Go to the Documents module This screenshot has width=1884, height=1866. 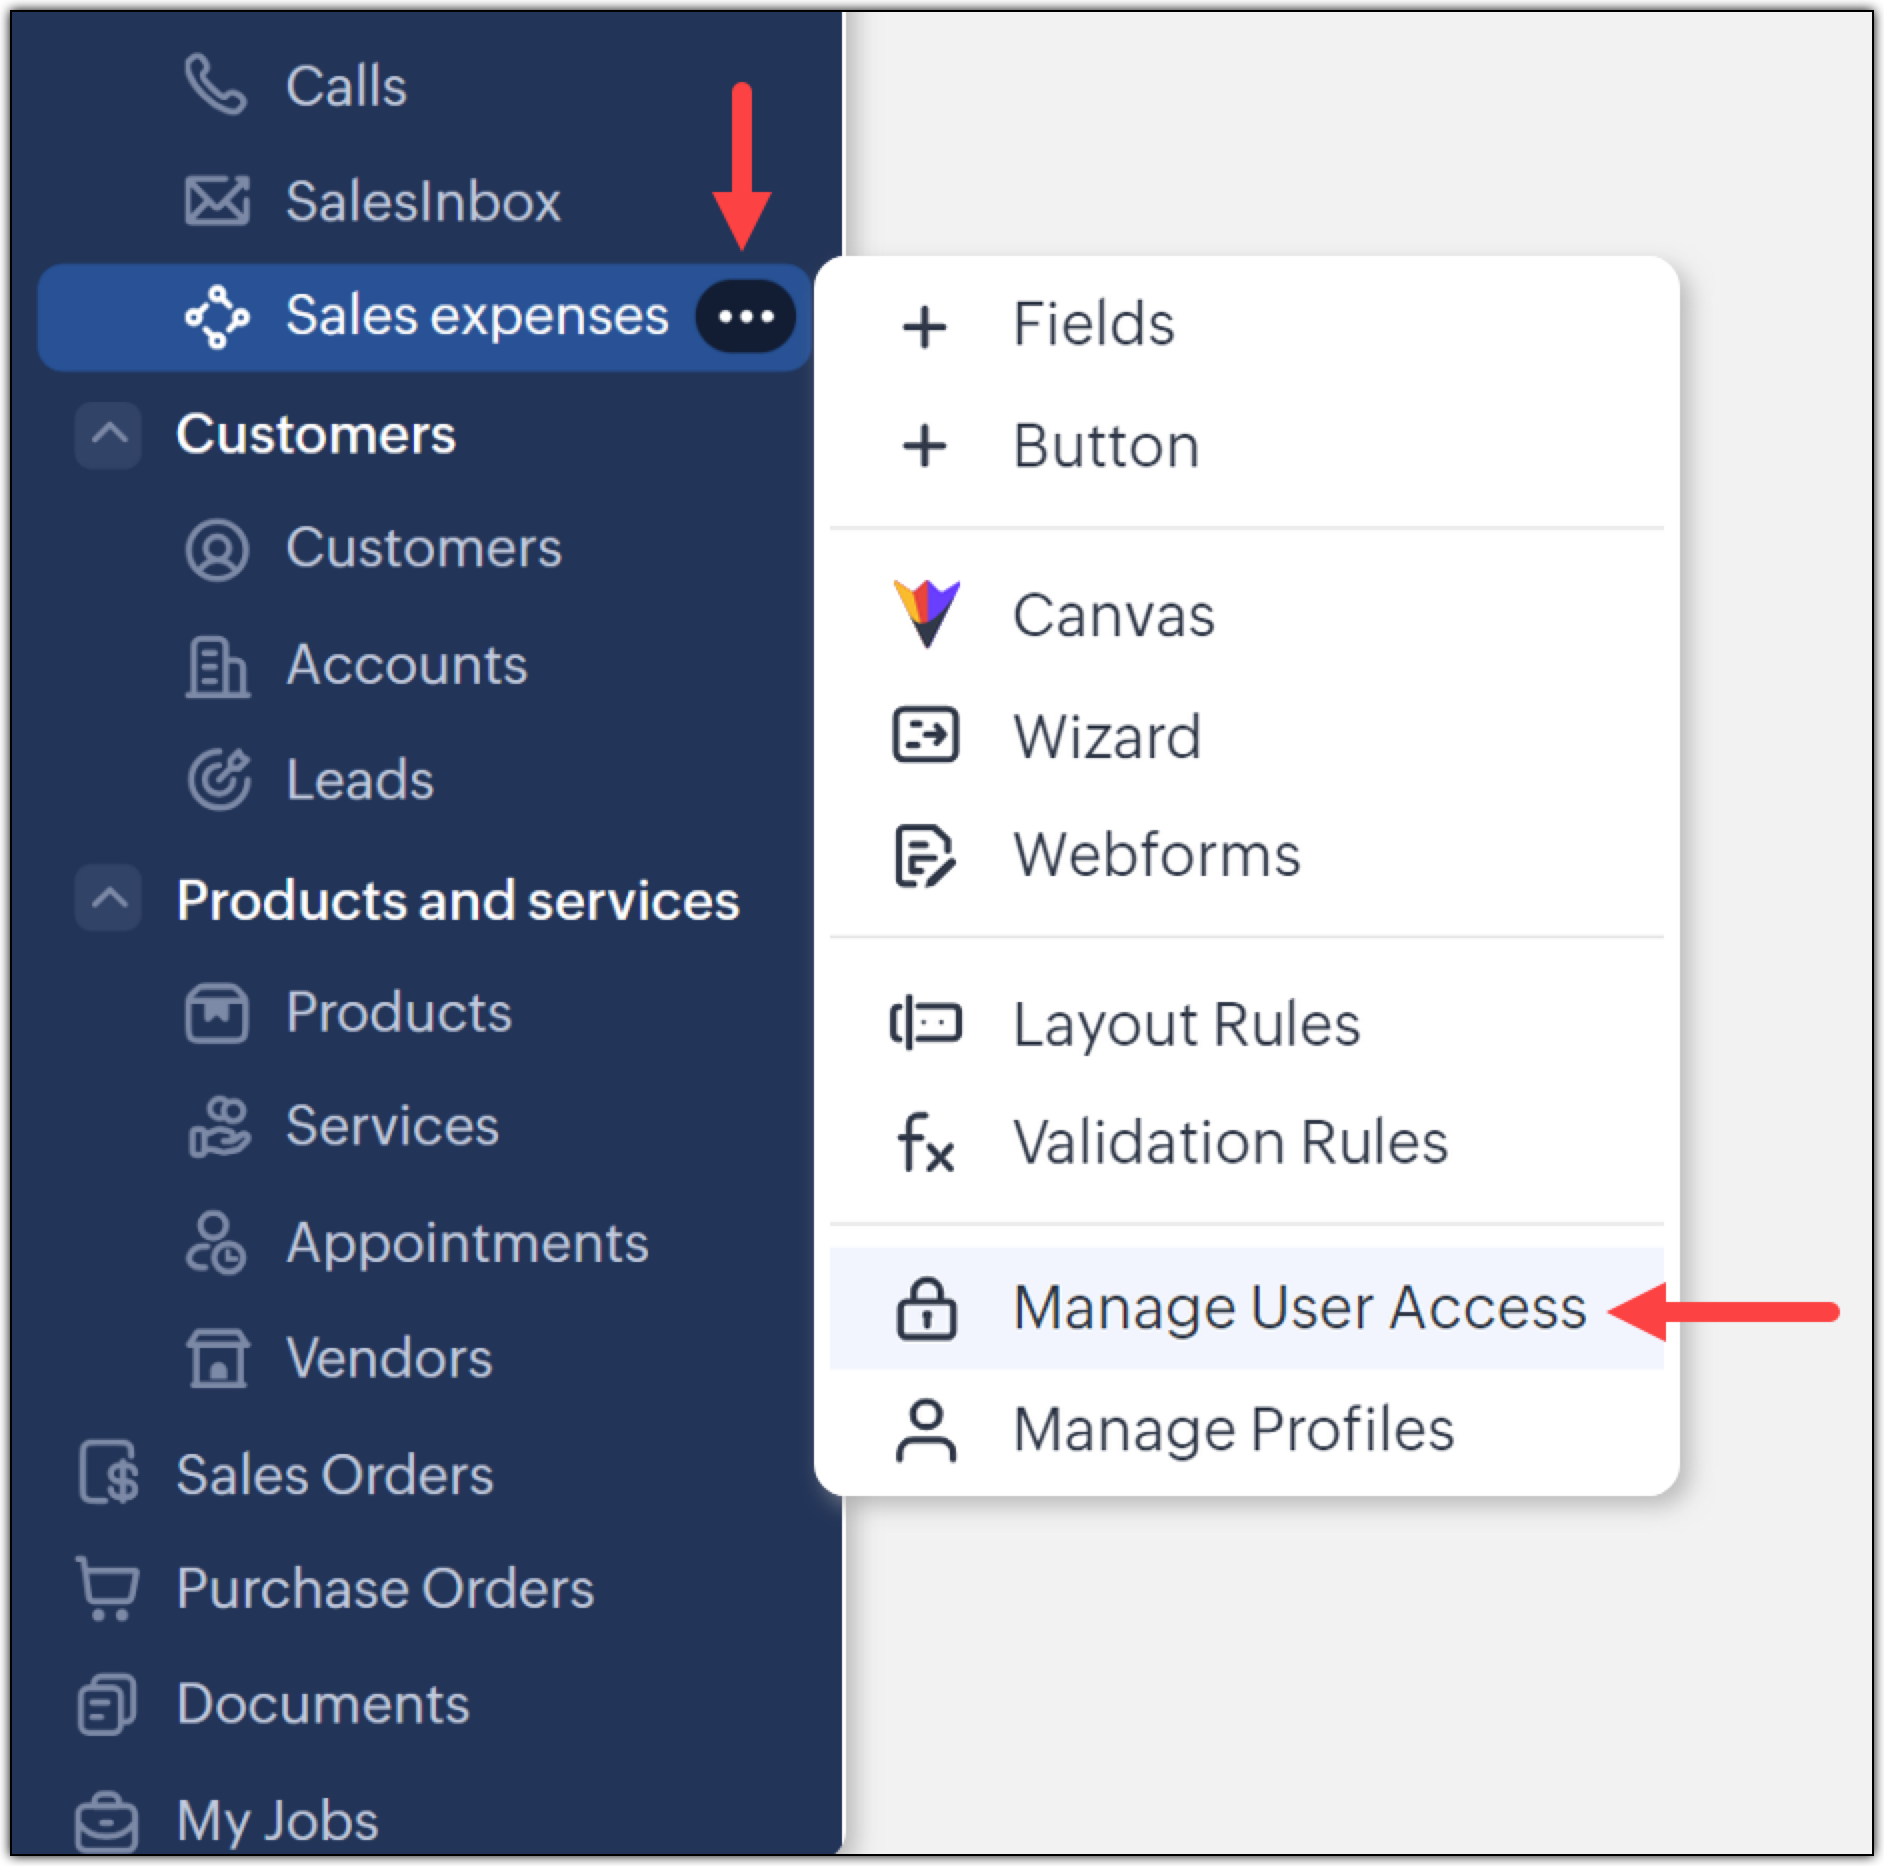322,1704
